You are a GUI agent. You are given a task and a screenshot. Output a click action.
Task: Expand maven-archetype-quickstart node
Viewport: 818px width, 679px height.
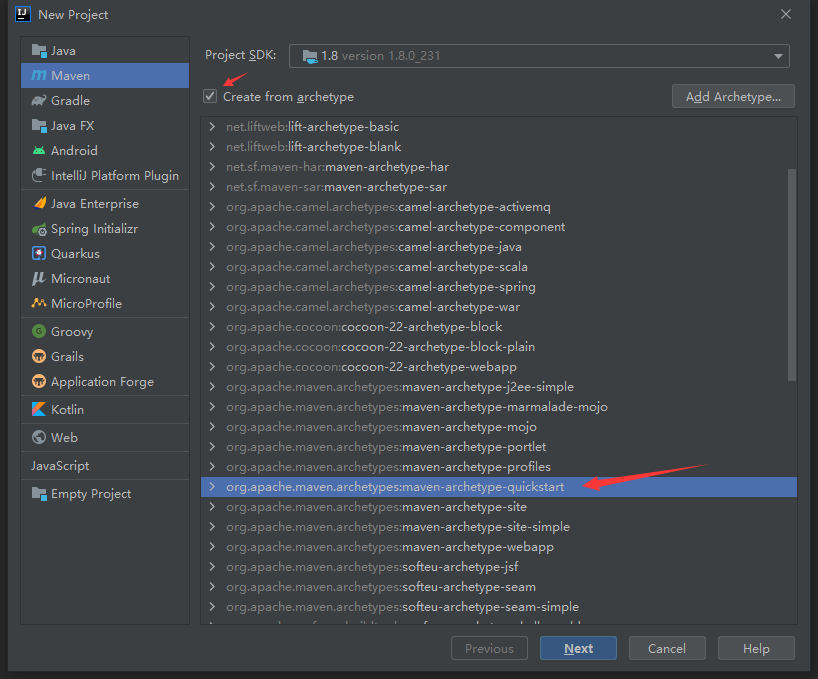click(212, 487)
